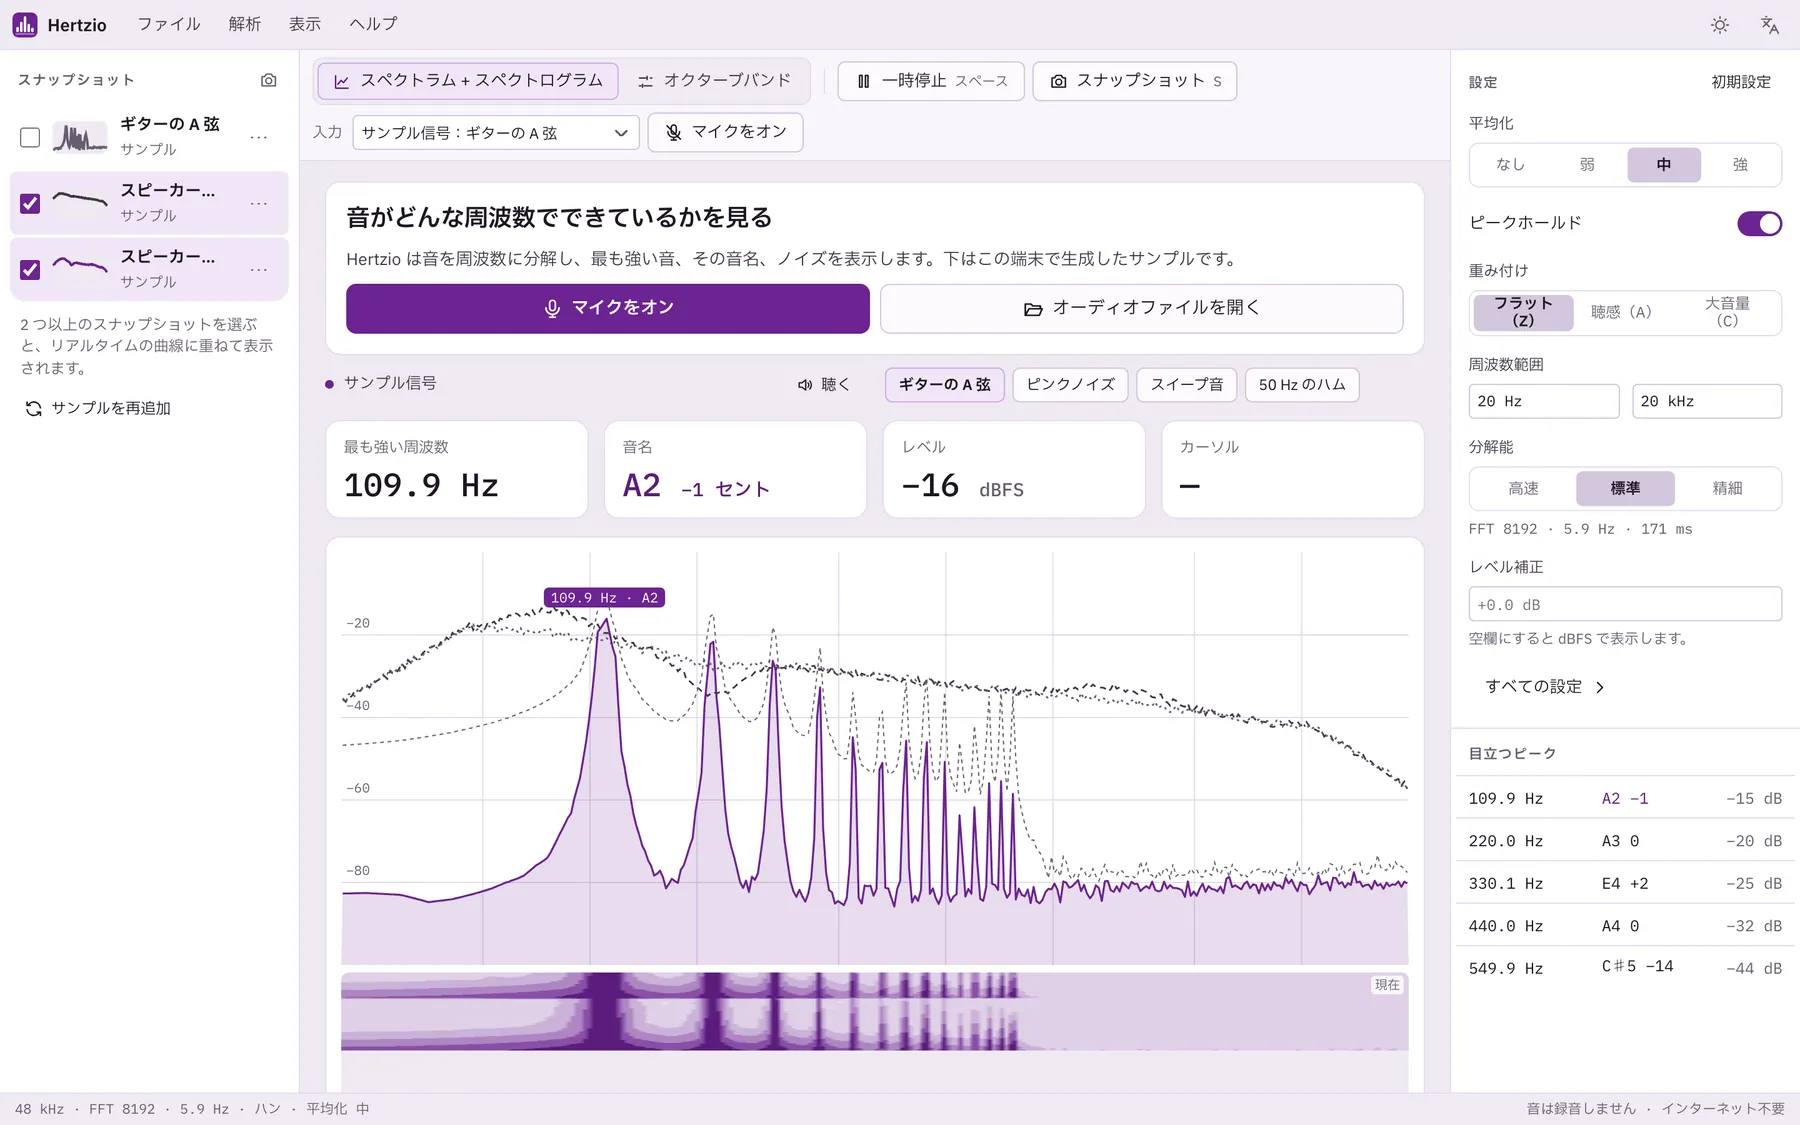Open the input source dropdown

coord(496,133)
